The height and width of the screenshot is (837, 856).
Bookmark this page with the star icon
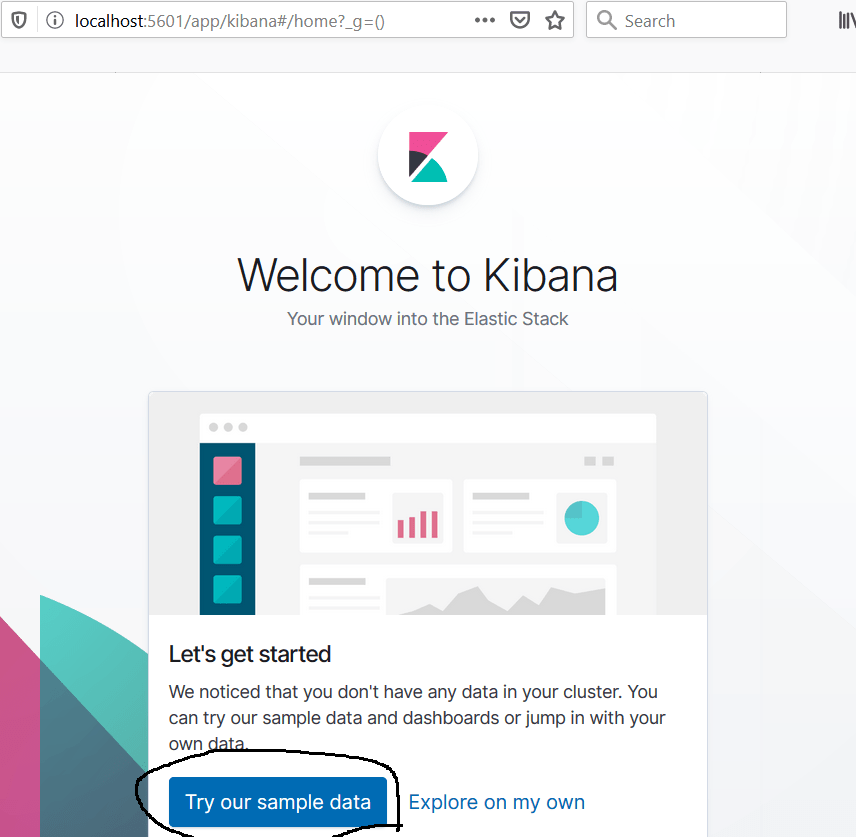tap(555, 20)
